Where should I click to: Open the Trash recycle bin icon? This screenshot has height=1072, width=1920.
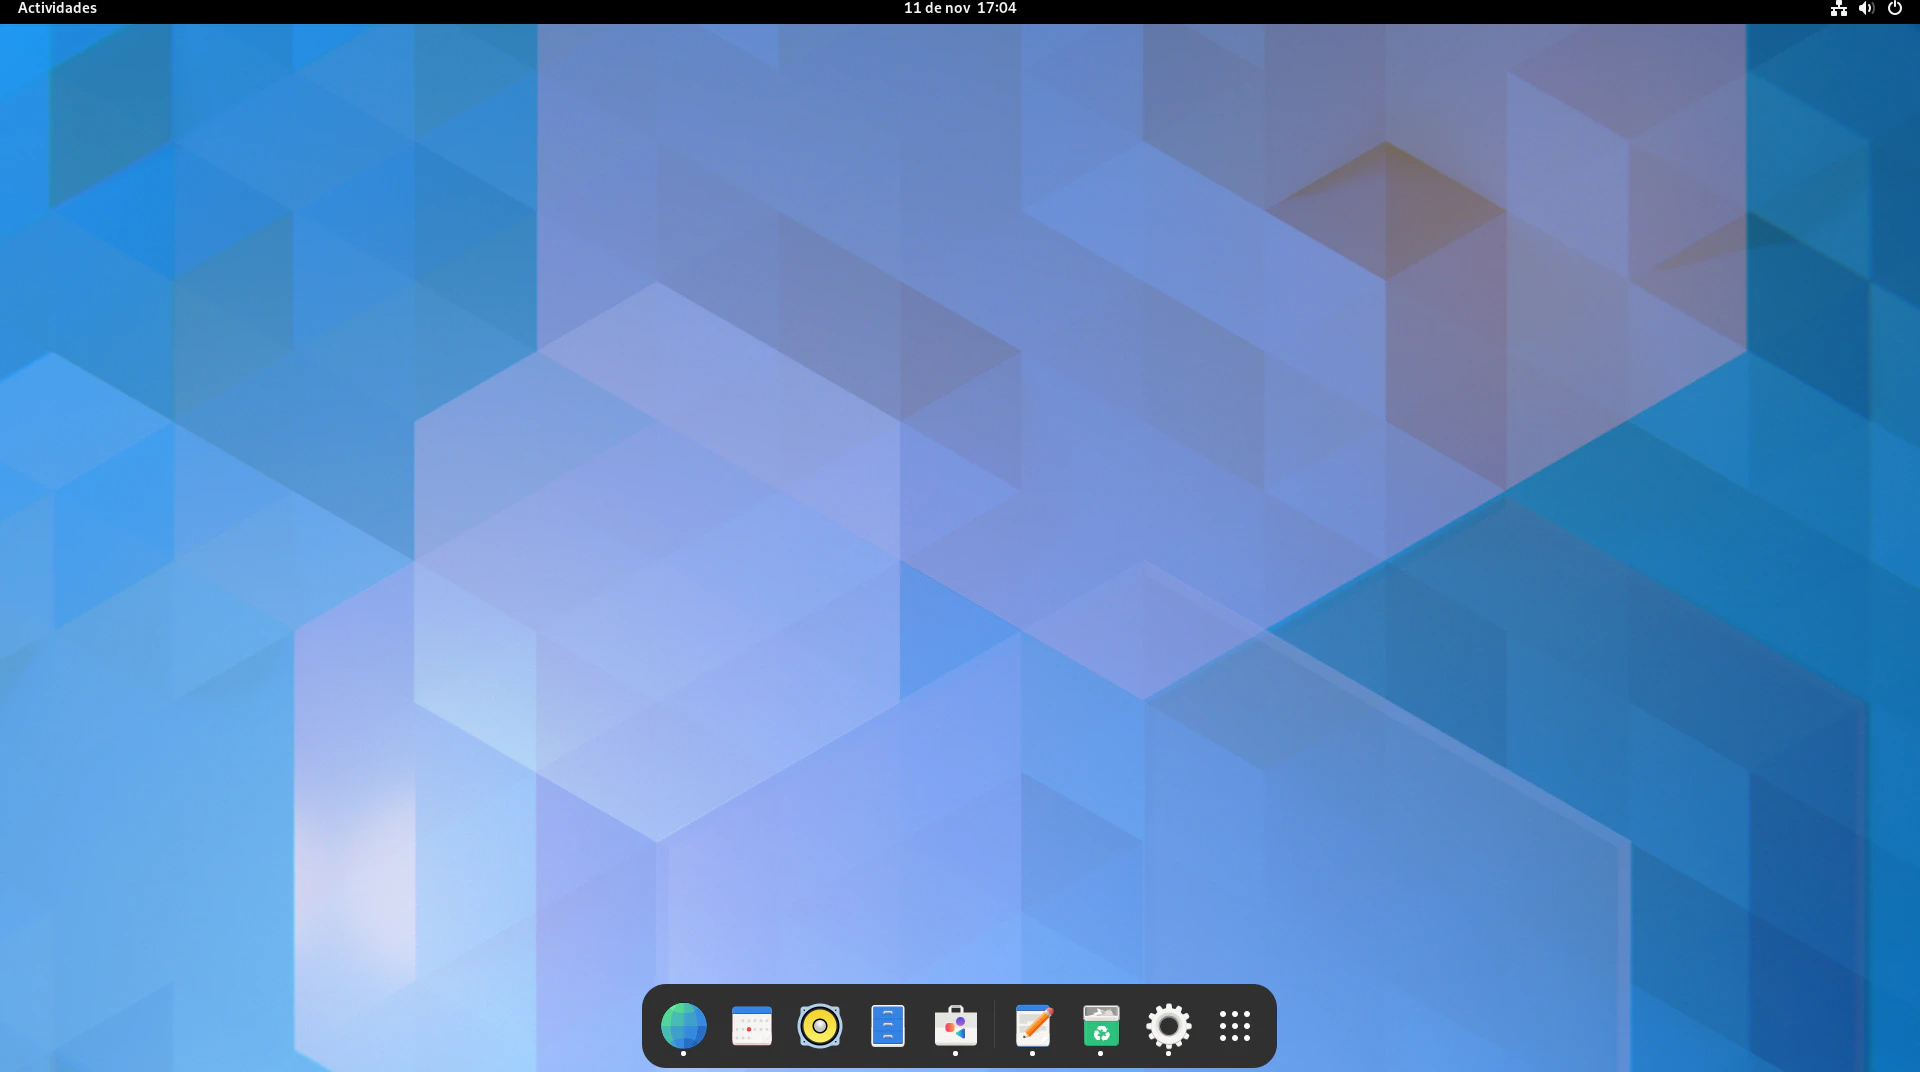point(1100,1025)
